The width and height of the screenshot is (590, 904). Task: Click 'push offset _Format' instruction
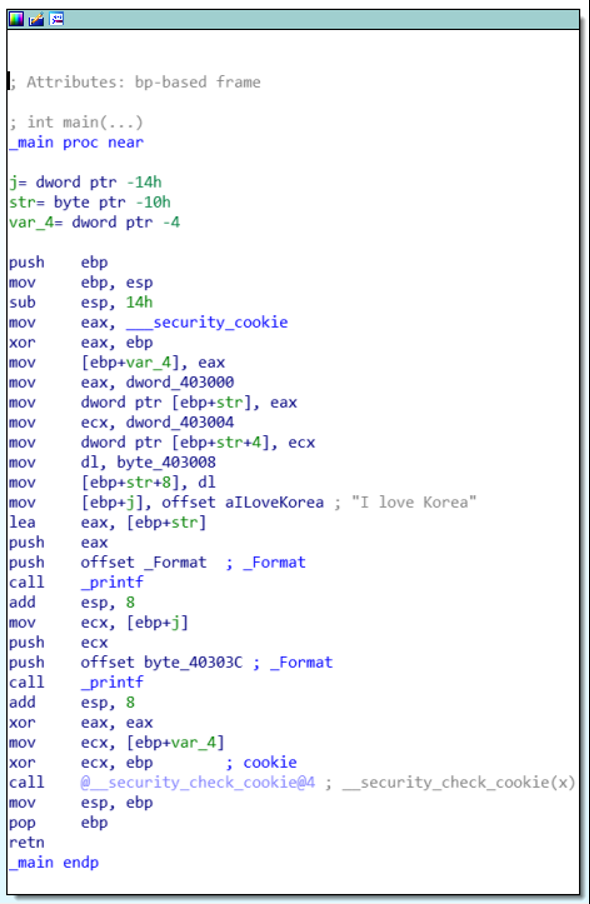[x=108, y=563]
